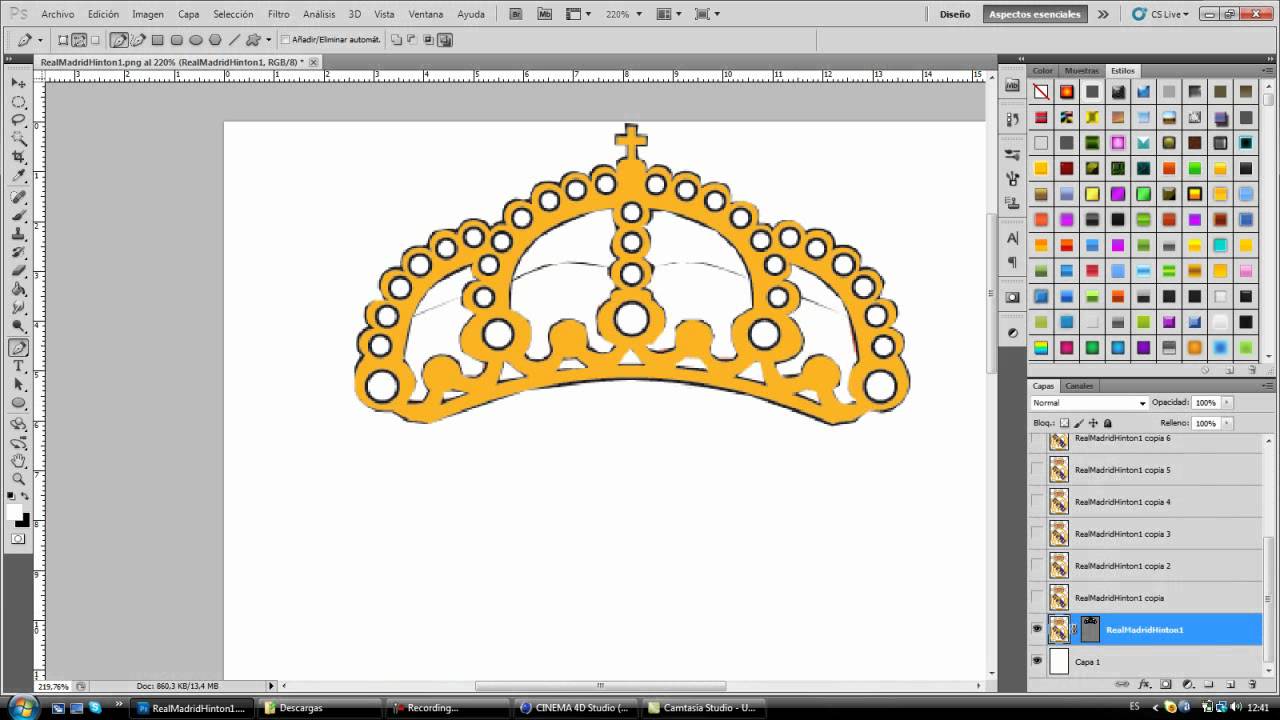Select the Zoom tool in toolbox
The image size is (1280, 720).
[18, 480]
